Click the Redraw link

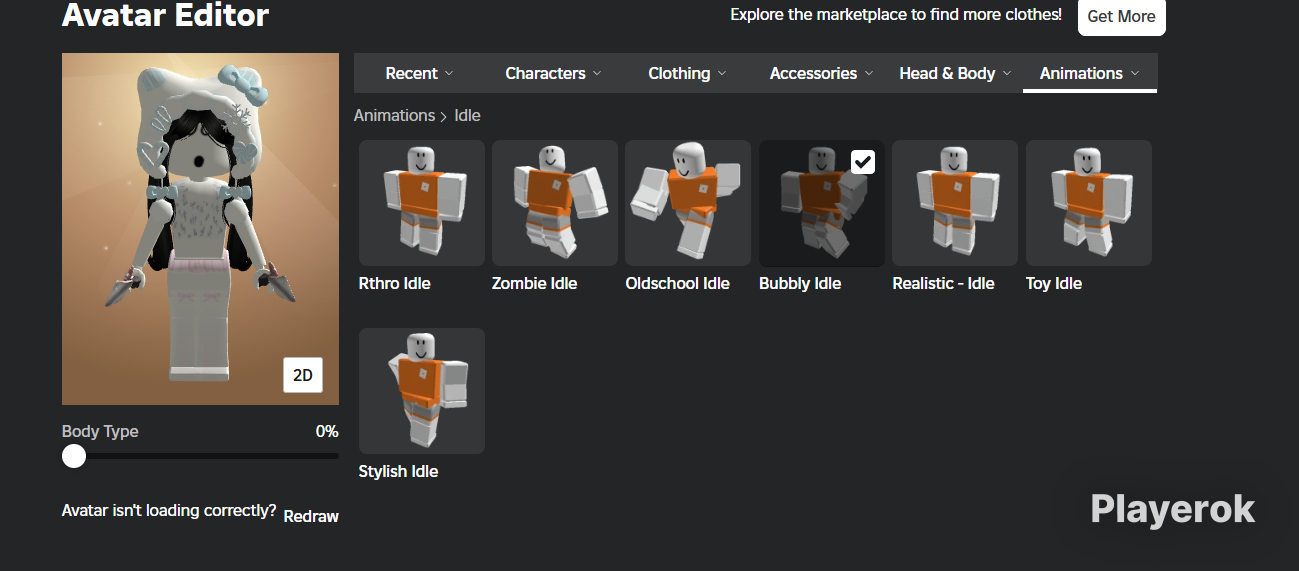point(311,517)
